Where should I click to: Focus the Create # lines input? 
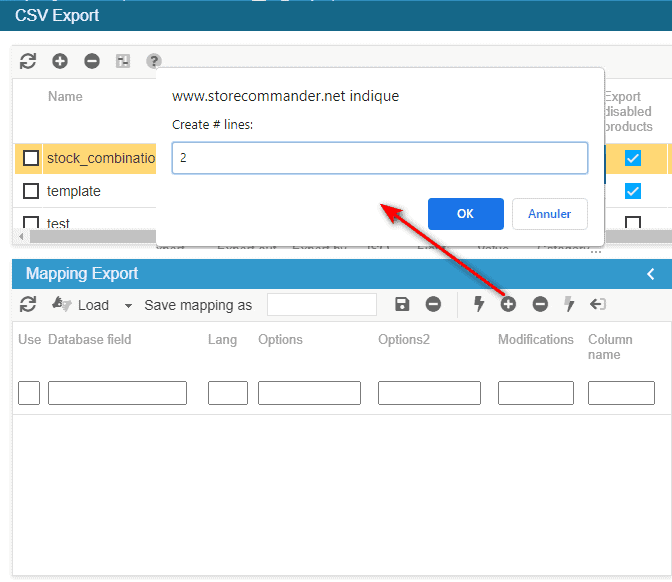pos(380,158)
